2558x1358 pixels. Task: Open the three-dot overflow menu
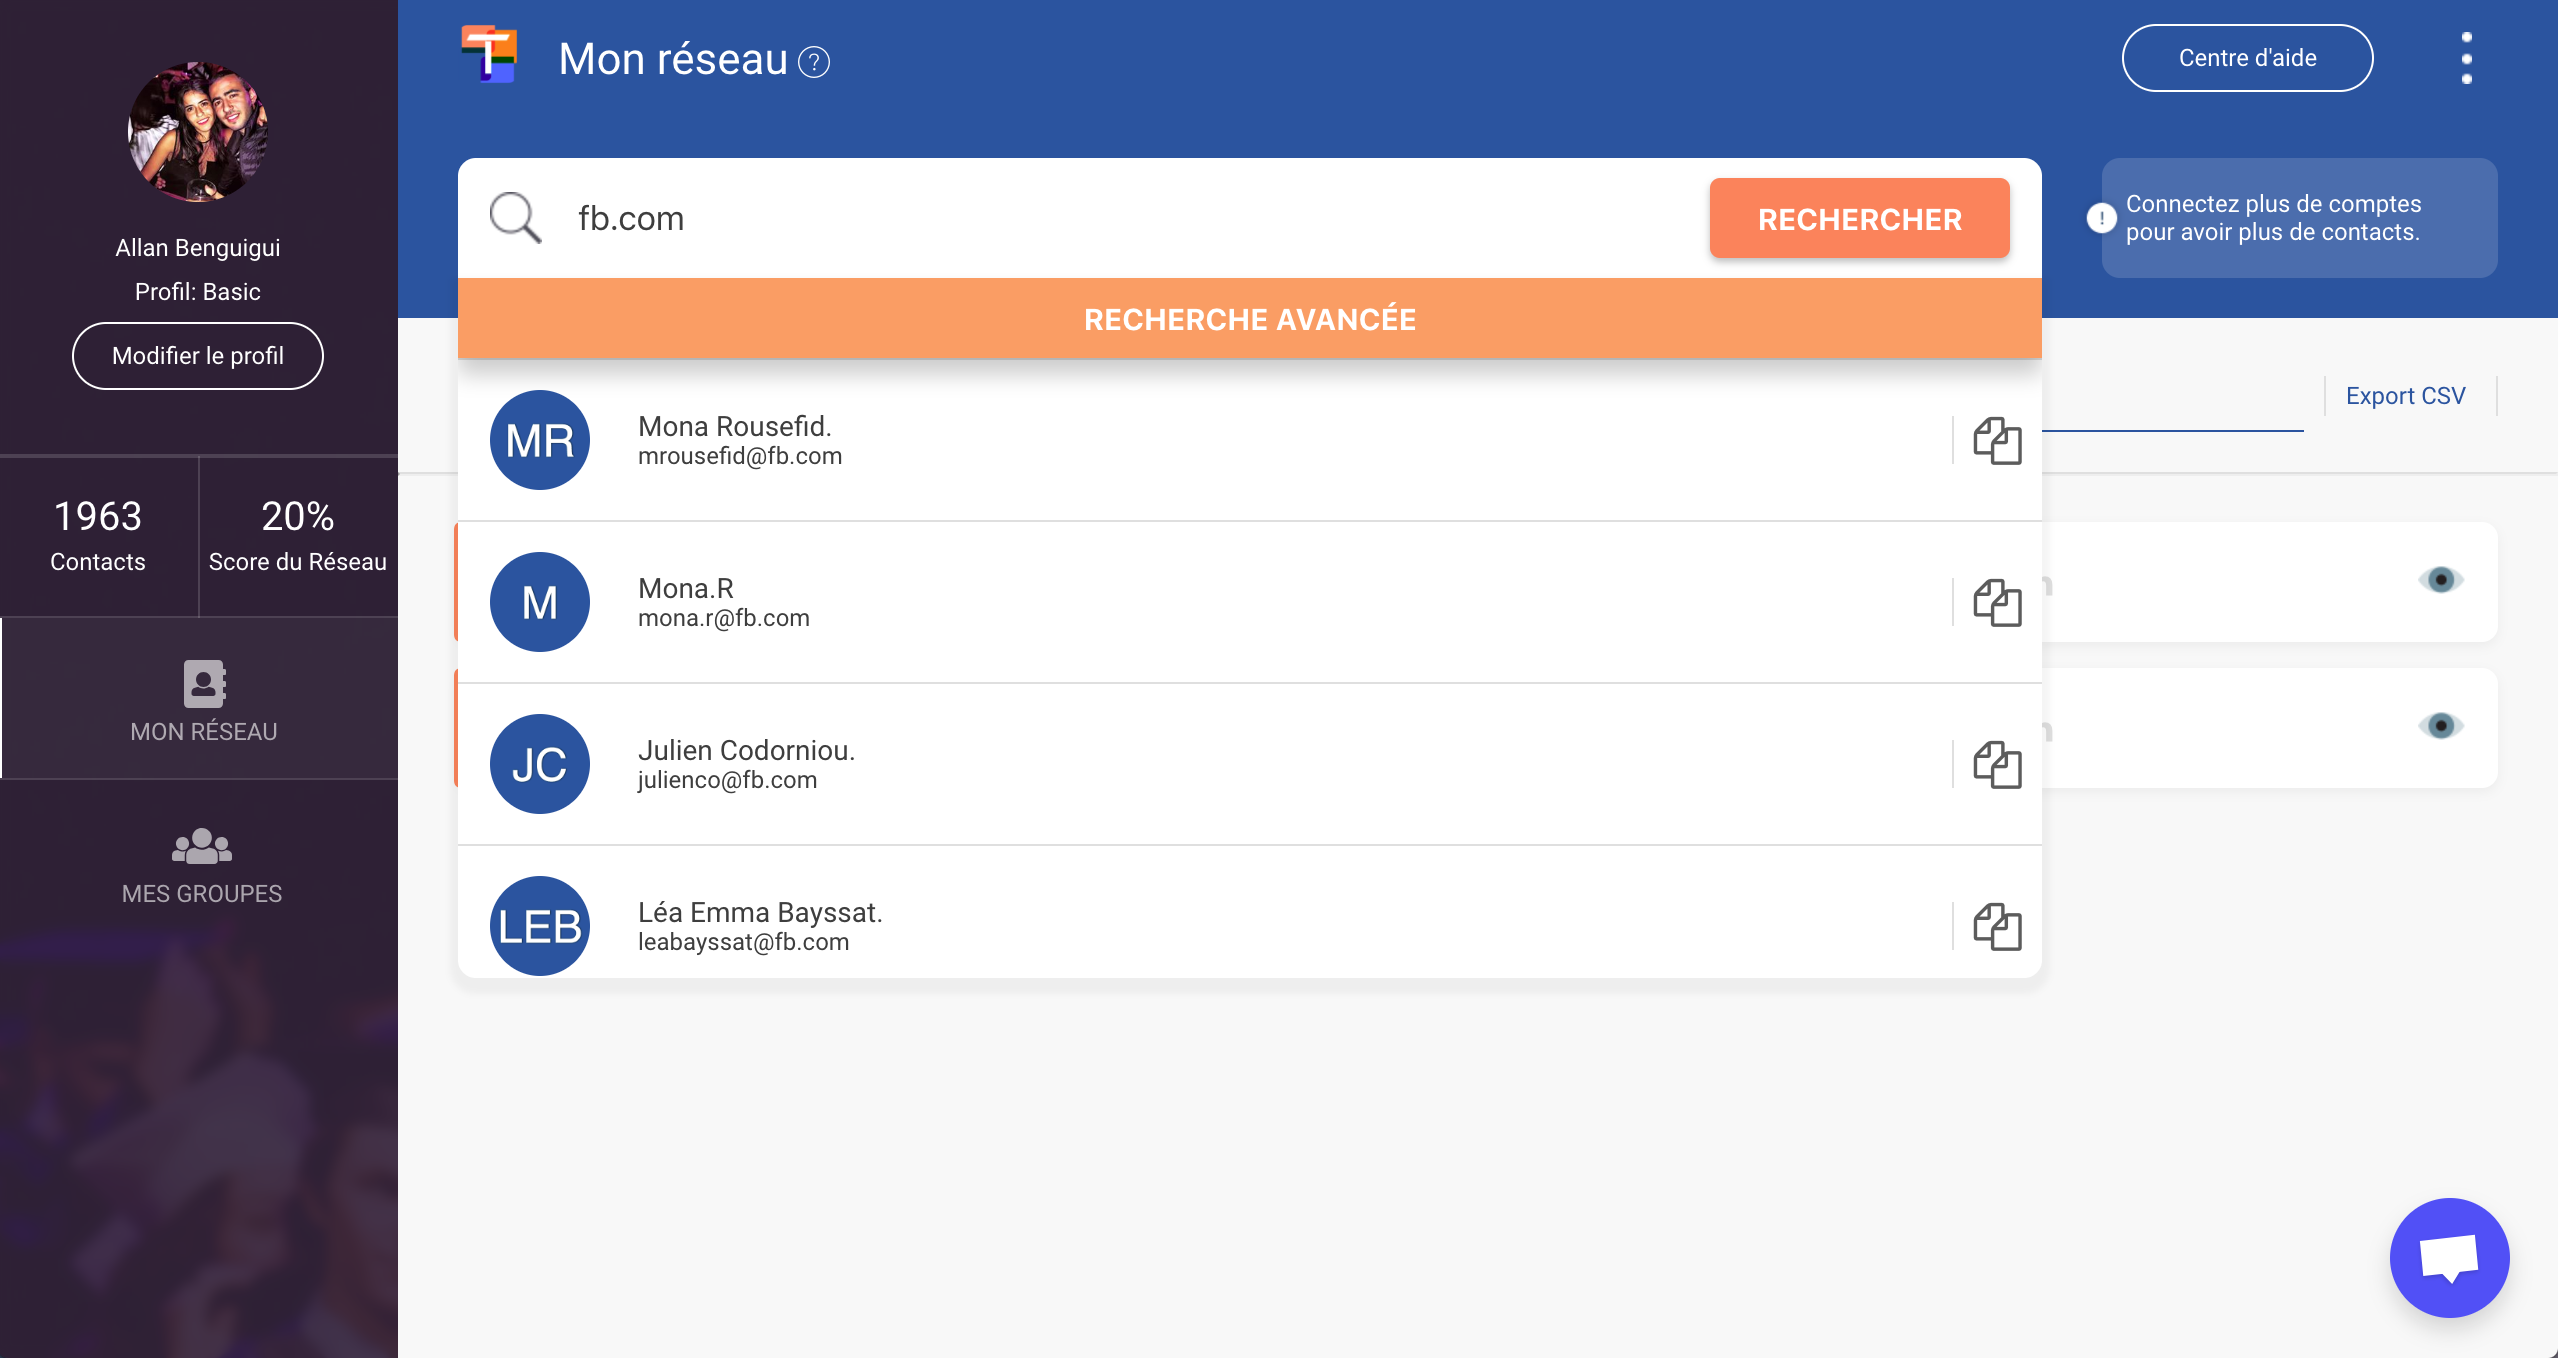click(x=2465, y=57)
